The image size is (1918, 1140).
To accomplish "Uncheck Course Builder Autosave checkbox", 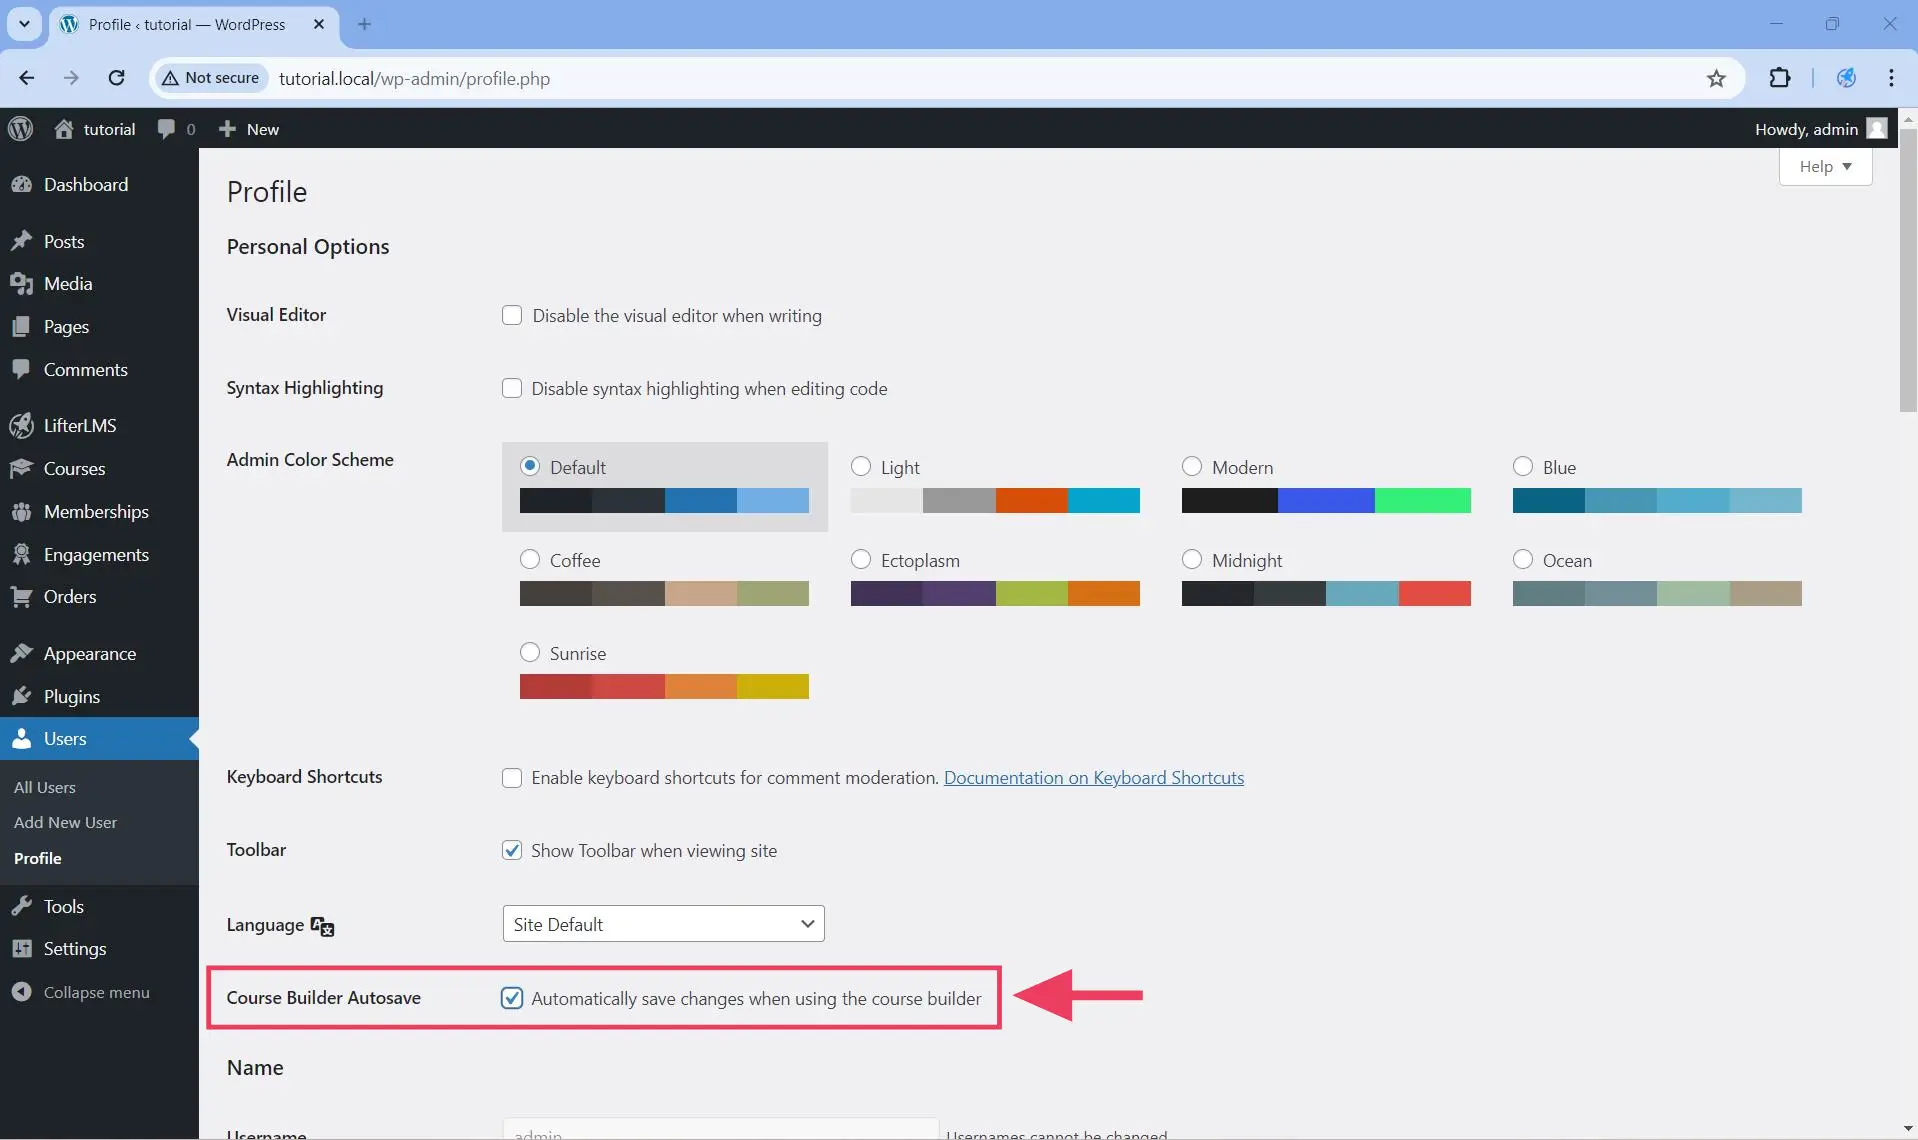I will coord(512,998).
